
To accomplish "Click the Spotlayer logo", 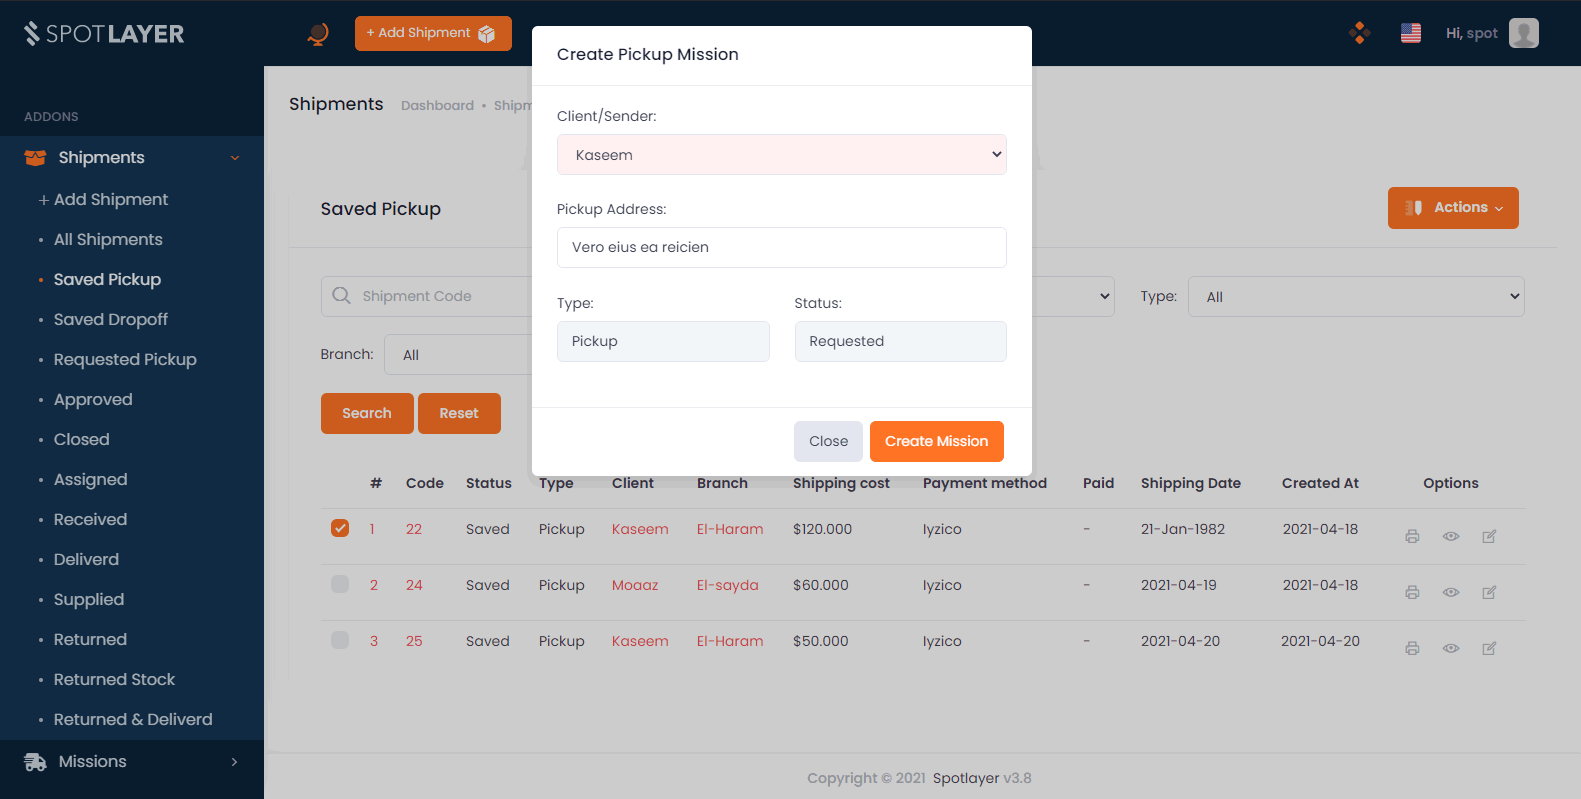I will pos(104,34).
